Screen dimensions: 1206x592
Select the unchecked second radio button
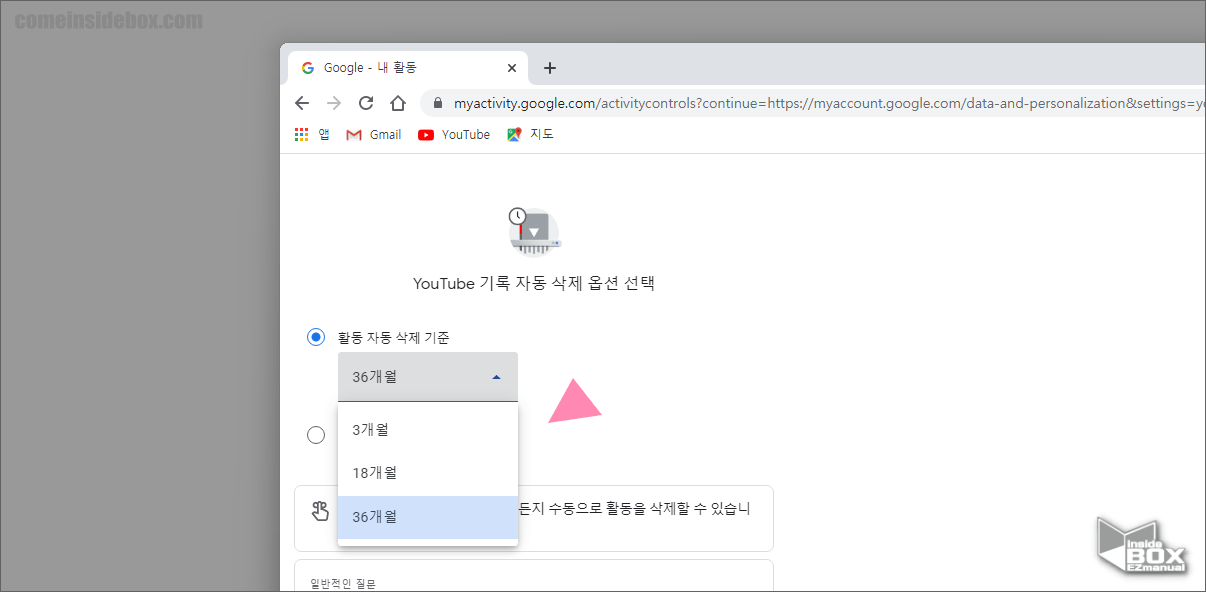point(316,435)
